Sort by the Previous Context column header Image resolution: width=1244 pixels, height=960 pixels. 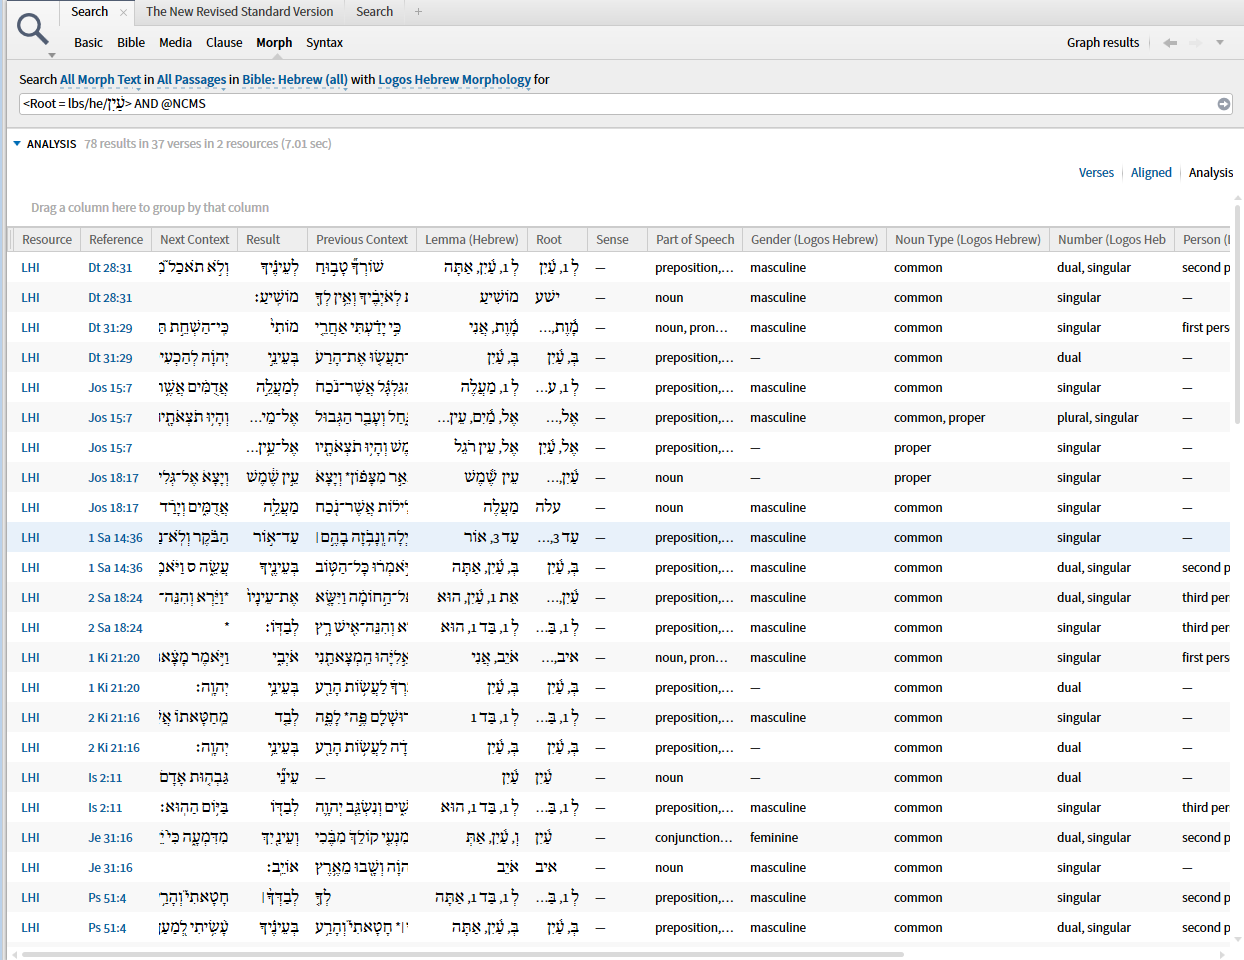coord(361,240)
